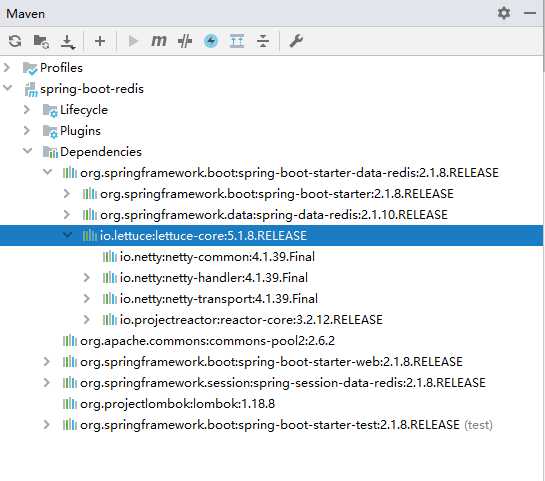The width and height of the screenshot is (545, 481).
Task: Collapse the Dependencies node
Action: (27, 151)
